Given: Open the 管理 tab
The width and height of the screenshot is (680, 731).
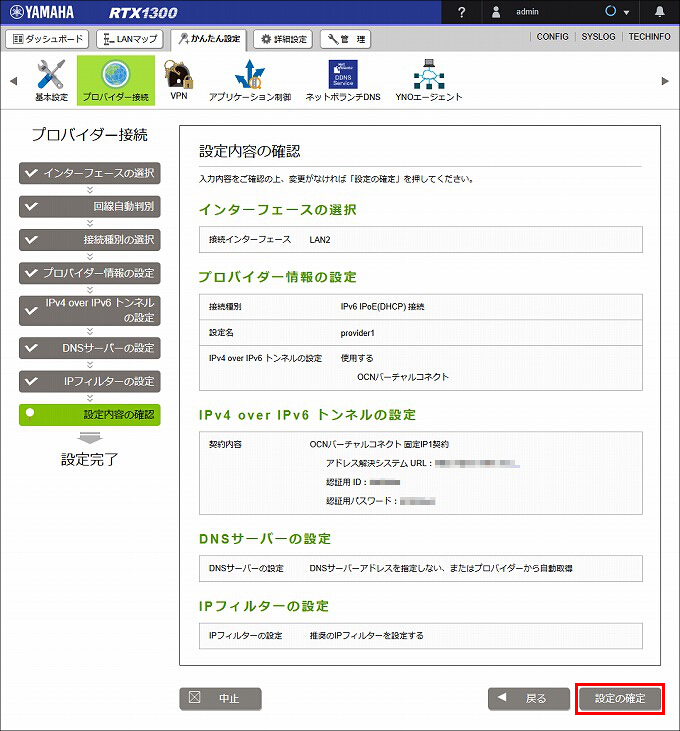Looking at the screenshot, I should [345, 39].
